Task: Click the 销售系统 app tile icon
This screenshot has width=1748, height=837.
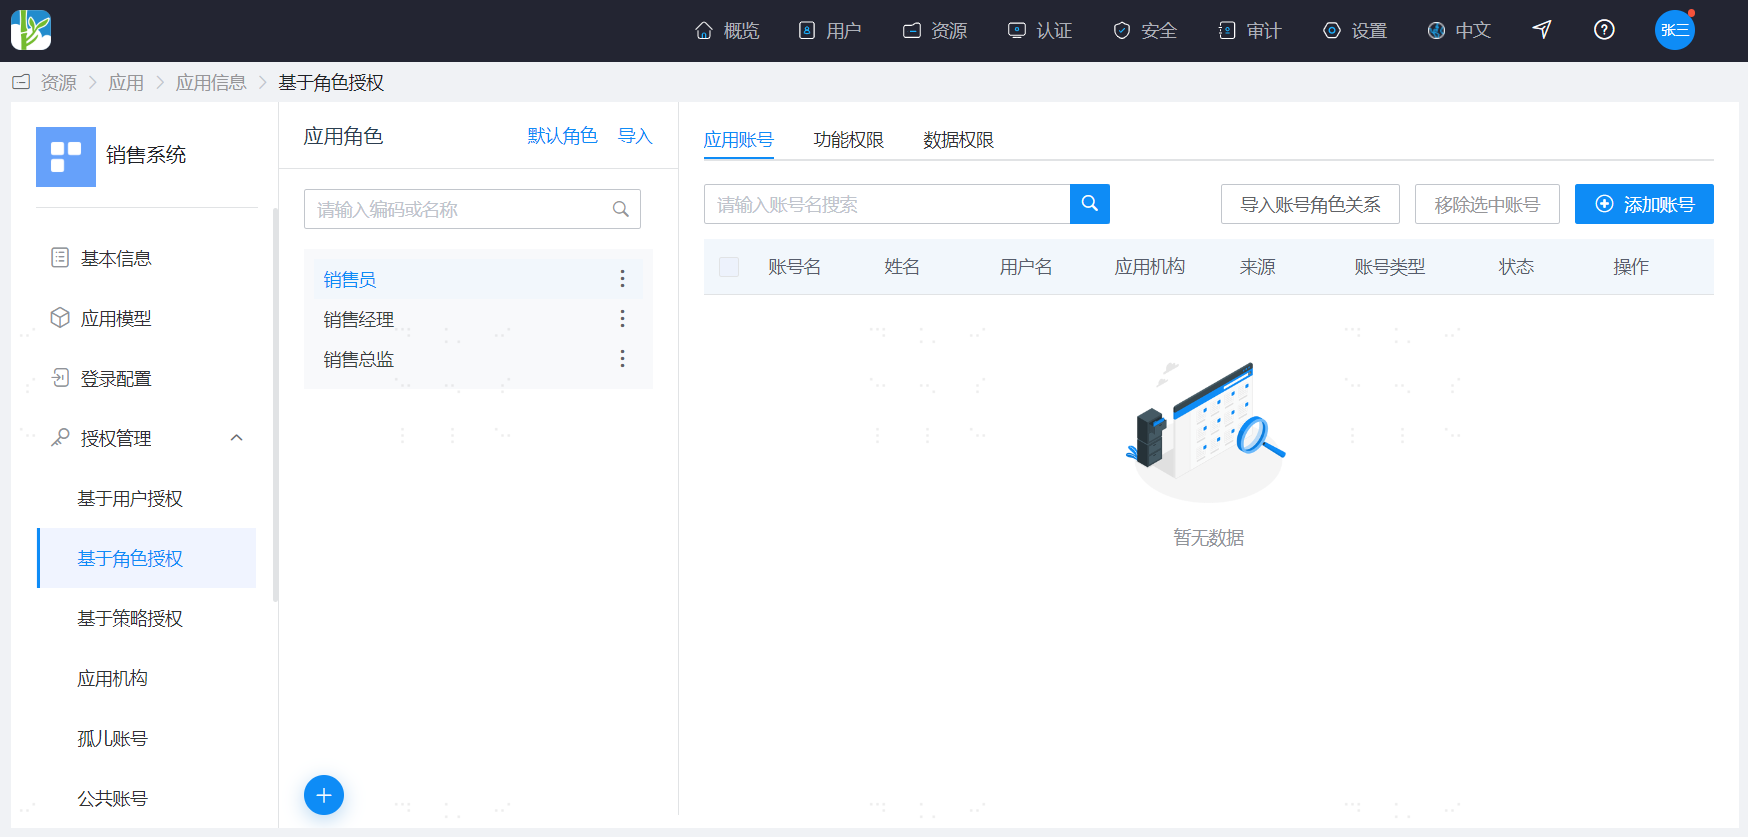Action: tap(66, 157)
